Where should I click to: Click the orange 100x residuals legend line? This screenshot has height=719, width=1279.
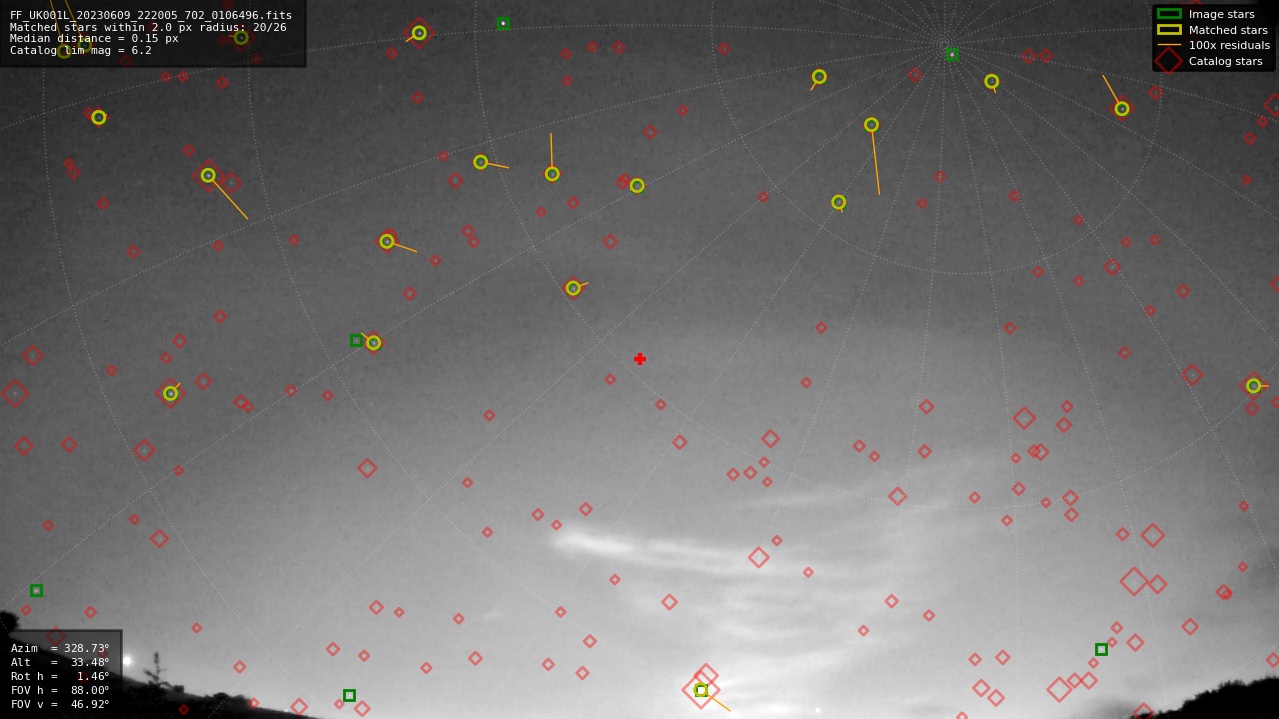(1169, 45)
